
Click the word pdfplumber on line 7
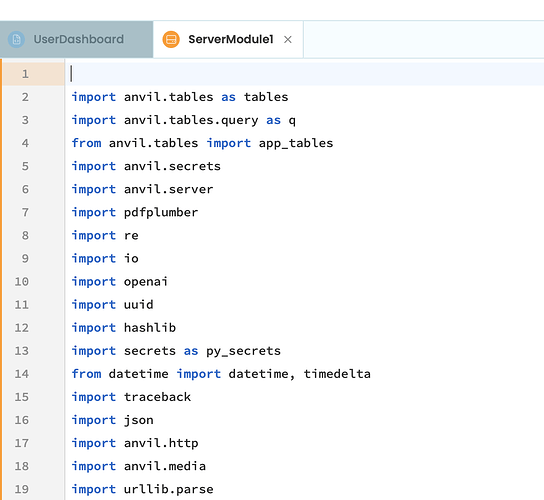[161, 212]
